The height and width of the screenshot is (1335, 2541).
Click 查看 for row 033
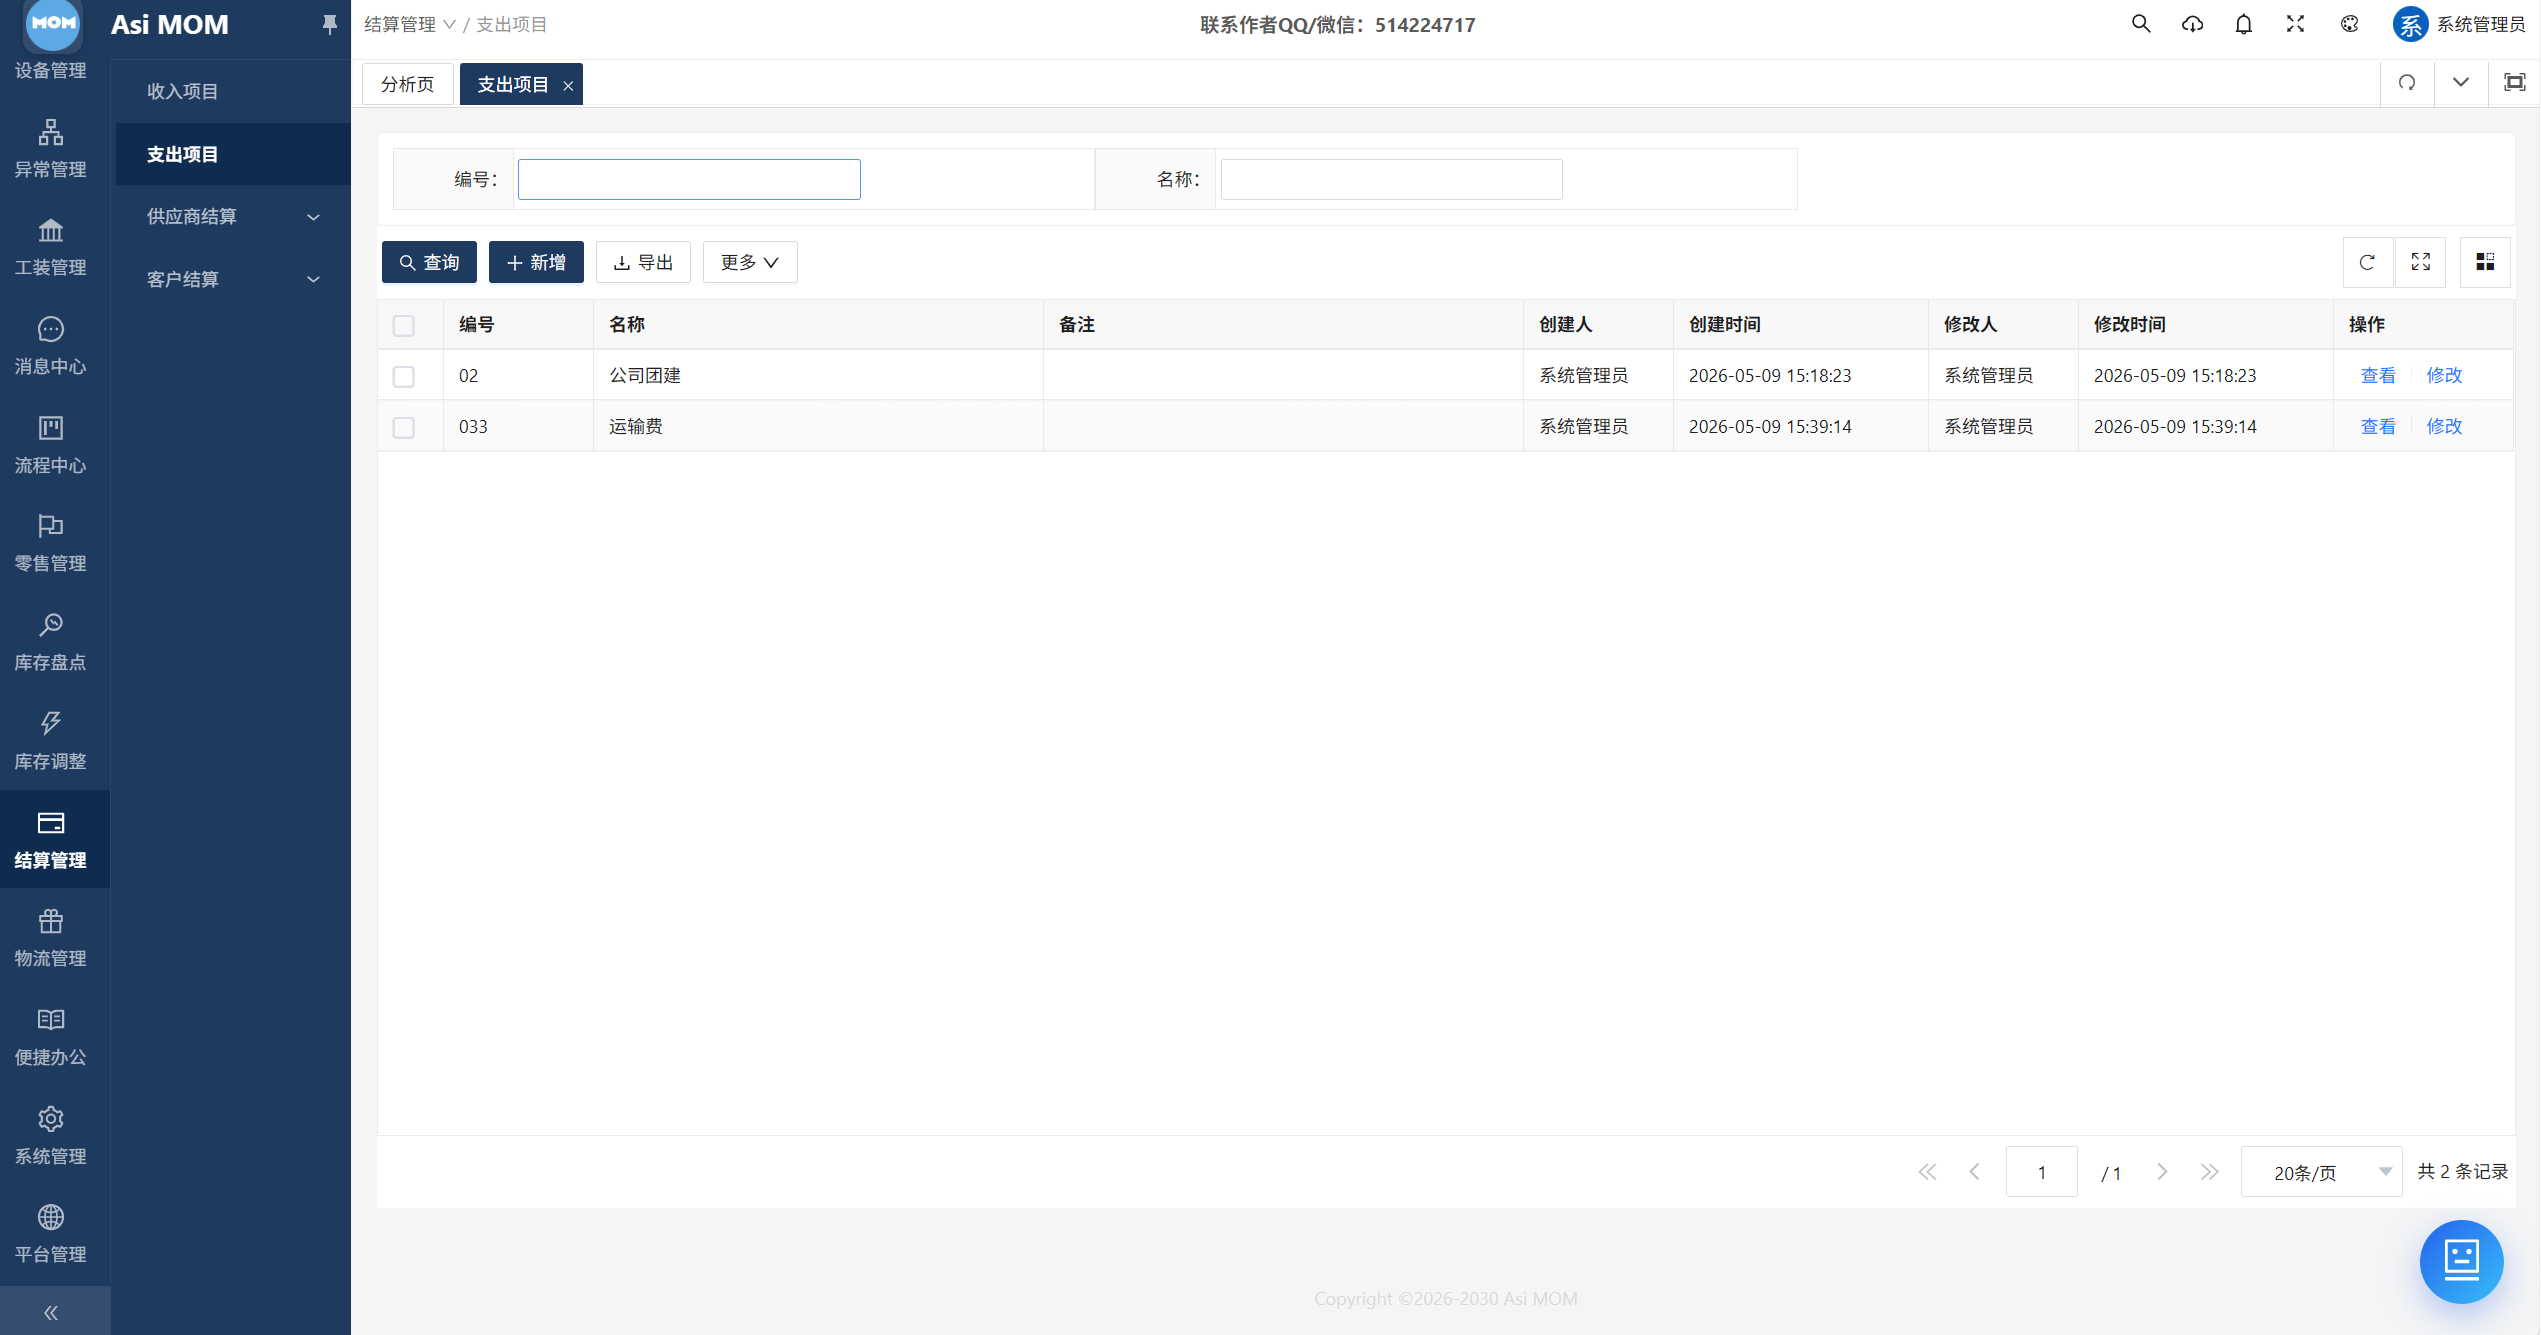tap(2378, 426)
